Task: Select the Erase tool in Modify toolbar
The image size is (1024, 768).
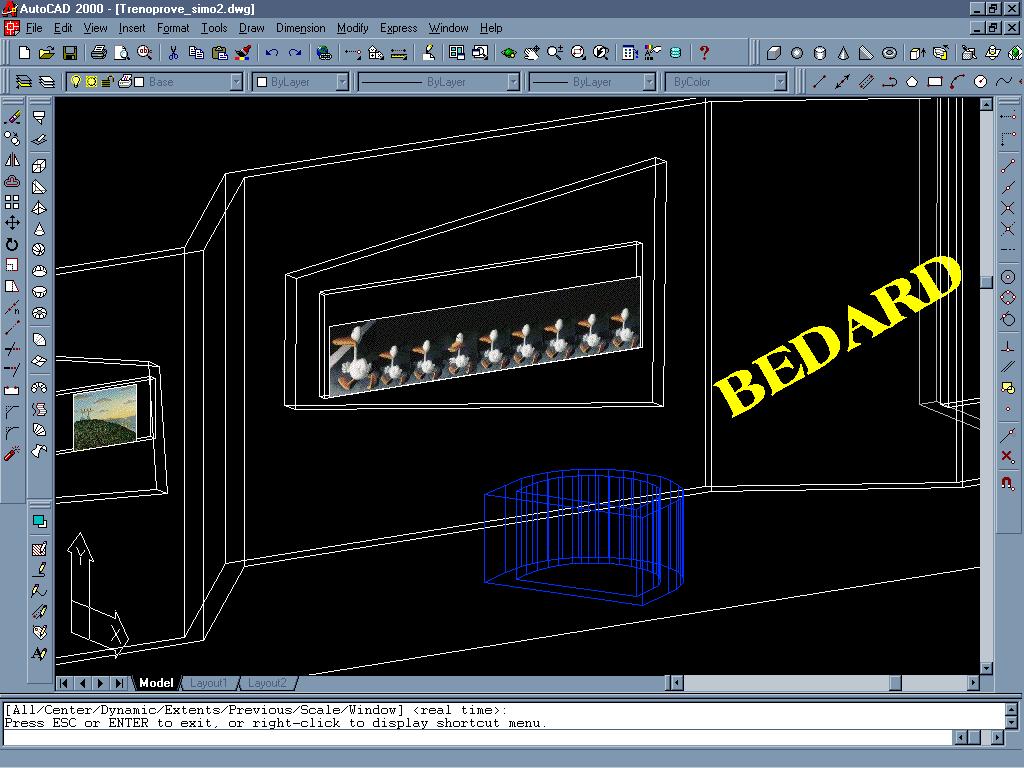Action: click(x=12, y=118)
